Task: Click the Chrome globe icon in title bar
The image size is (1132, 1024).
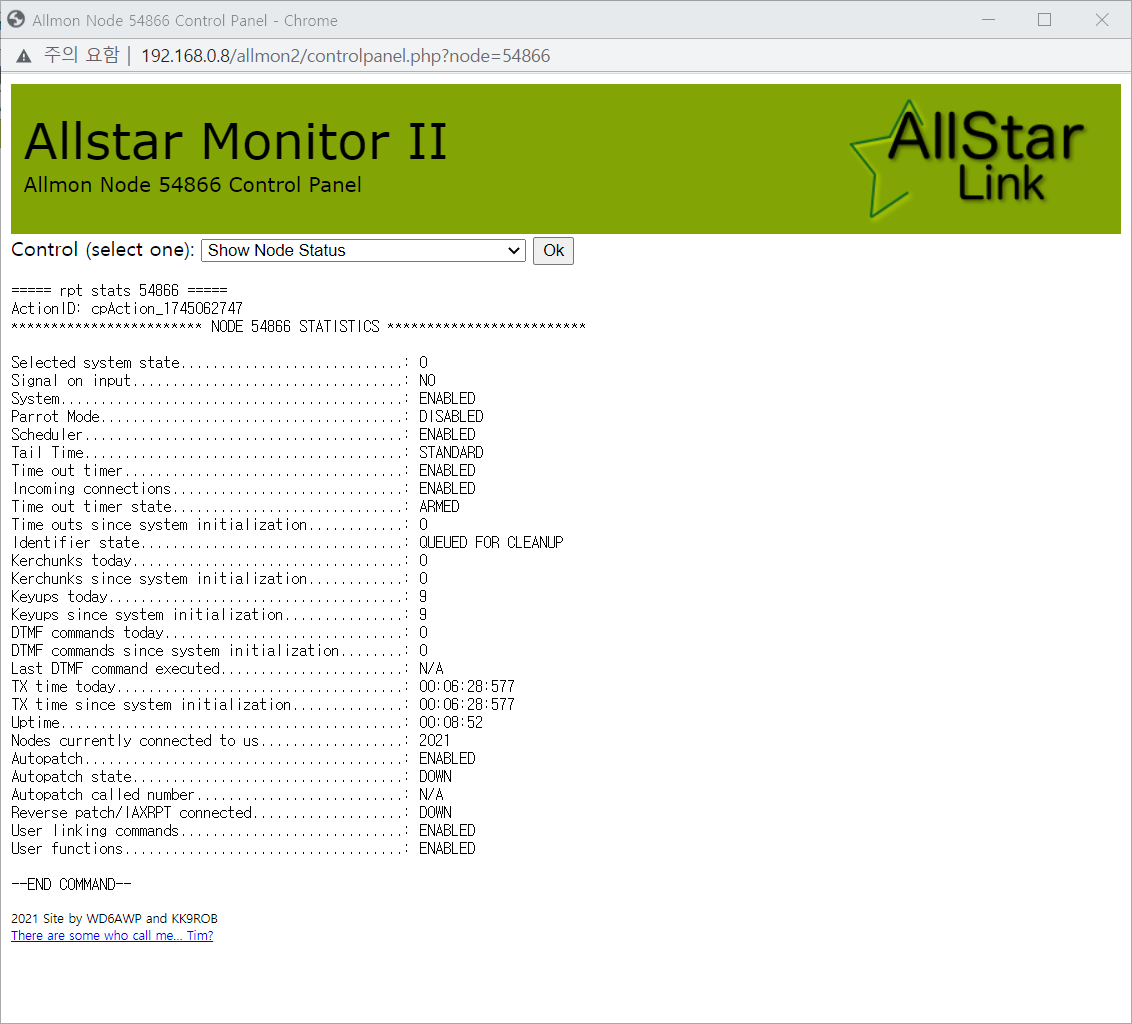Action: click(16, 19)
